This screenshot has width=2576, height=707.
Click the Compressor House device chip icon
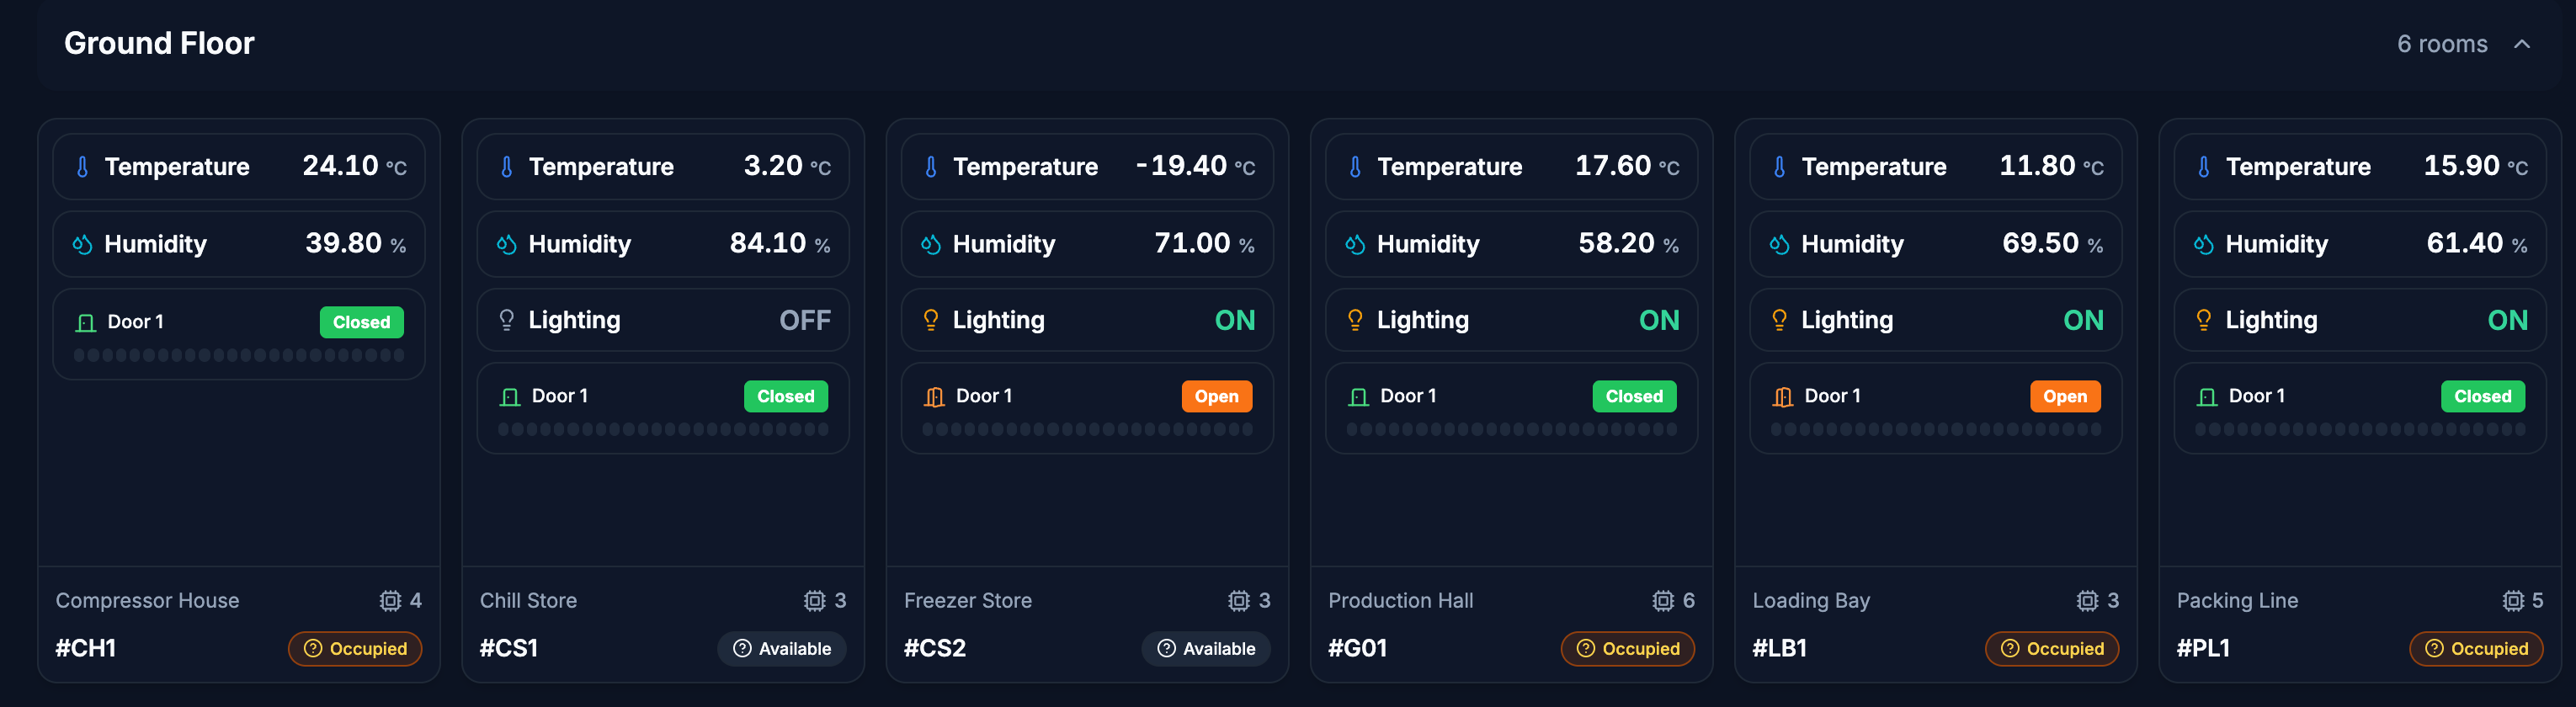pyautogui.click(x=390, y=600)
